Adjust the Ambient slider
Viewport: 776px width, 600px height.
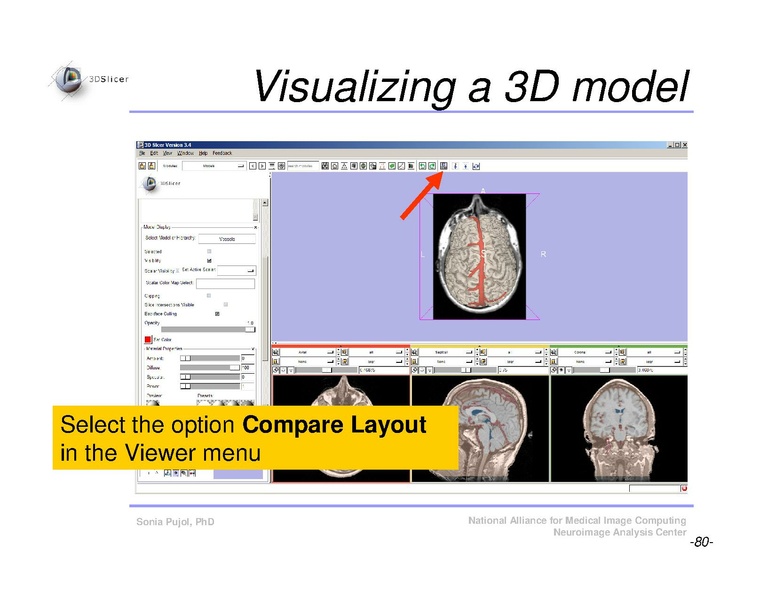[x=210, y=358]
